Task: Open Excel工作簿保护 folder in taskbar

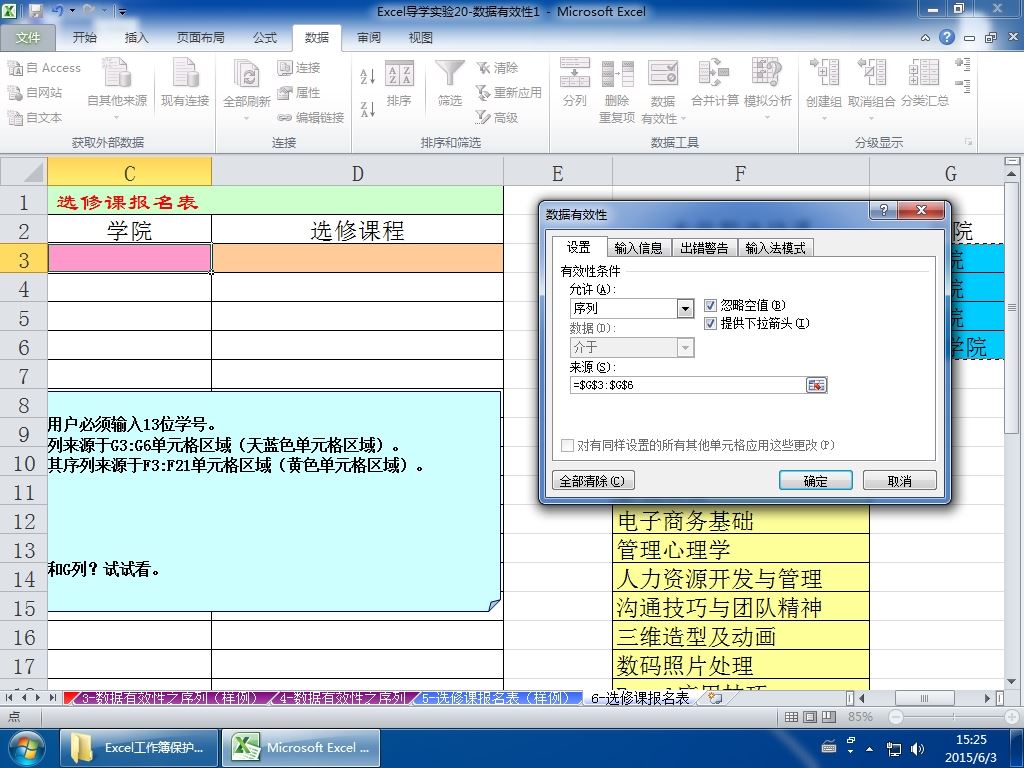Action: 139,748
